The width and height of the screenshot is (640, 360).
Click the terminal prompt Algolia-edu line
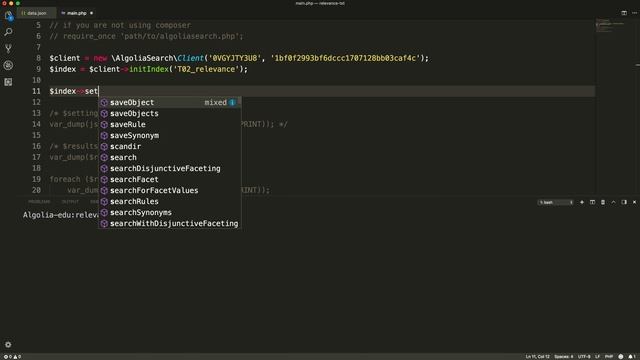pos(61,215)
